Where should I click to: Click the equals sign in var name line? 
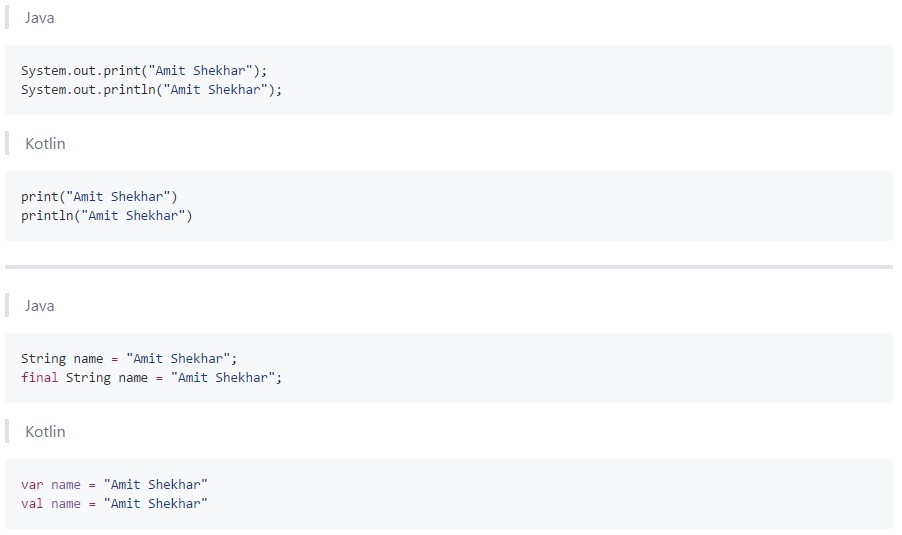pyautogui.click(x=92, y=486)
